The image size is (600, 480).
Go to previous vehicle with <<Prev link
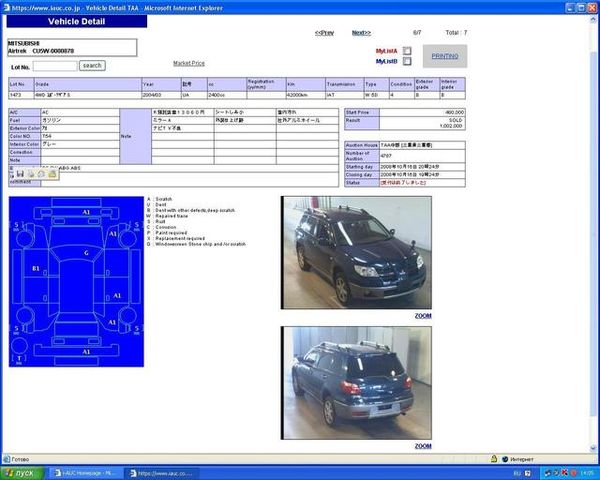tap(324, 33)
